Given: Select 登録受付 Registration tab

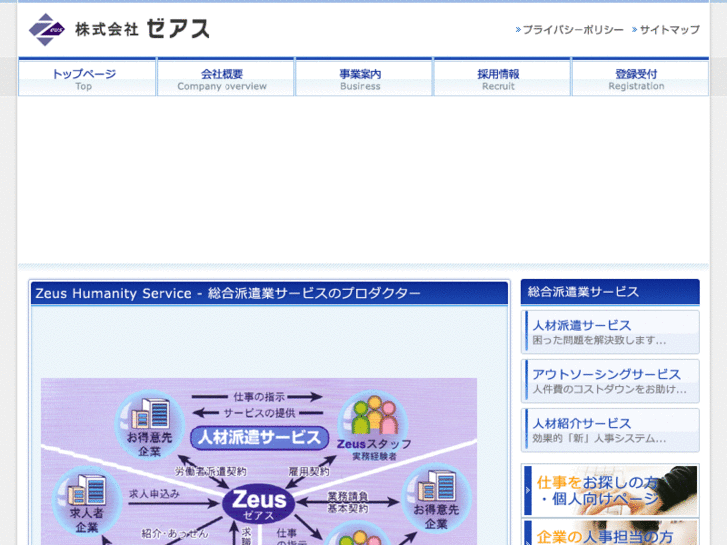Looking at the screenshot, I should tap(639, 77).
